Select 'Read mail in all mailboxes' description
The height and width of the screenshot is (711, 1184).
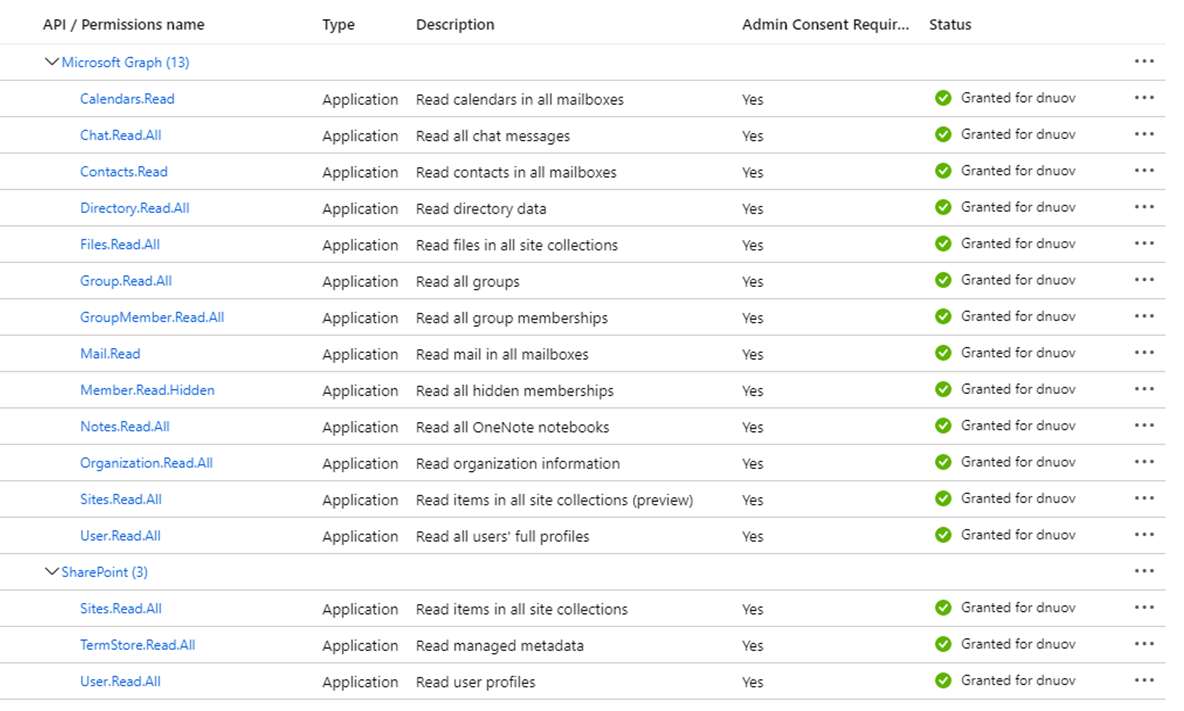tap(502, 354)
